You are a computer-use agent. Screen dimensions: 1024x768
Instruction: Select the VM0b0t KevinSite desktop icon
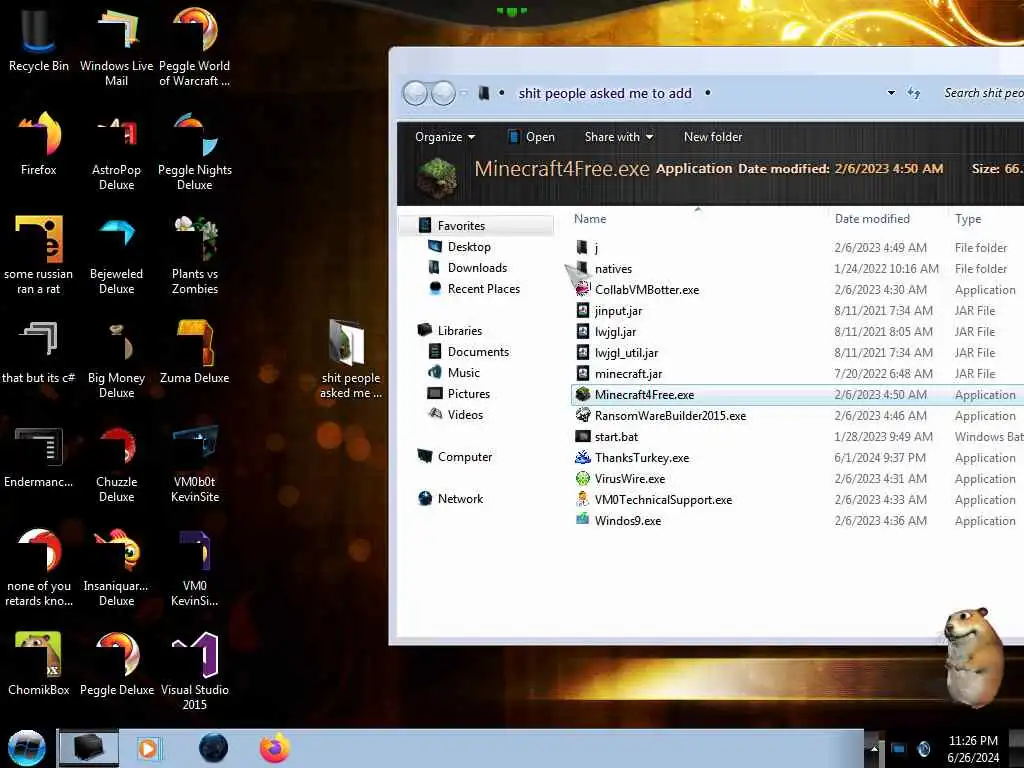(195, 464)
